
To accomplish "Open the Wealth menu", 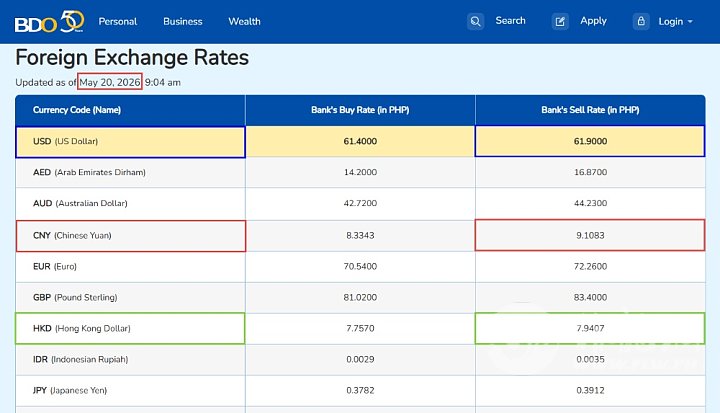I will tap(244, 22).
